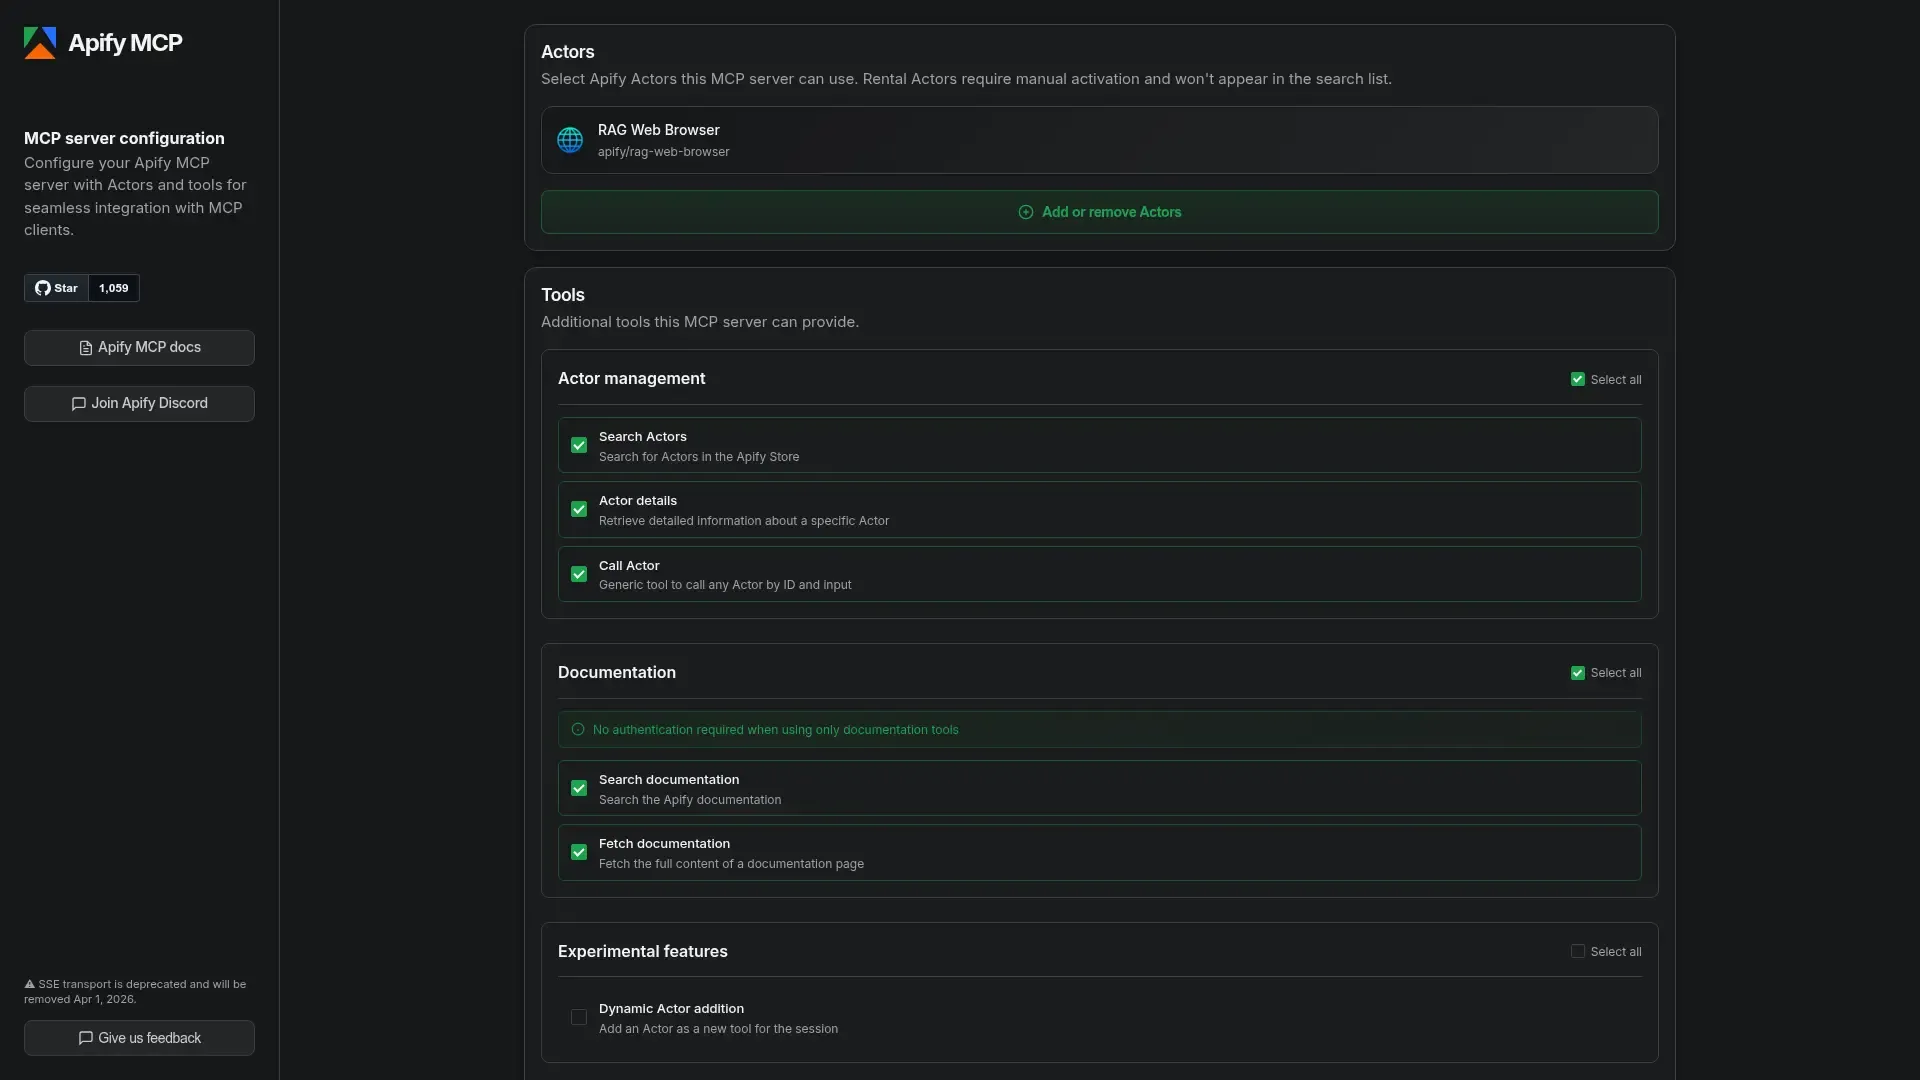This screenshot has width=1920, height=1080.
Task: Click Give us feedback button
Action: [x=139, y=1038]
